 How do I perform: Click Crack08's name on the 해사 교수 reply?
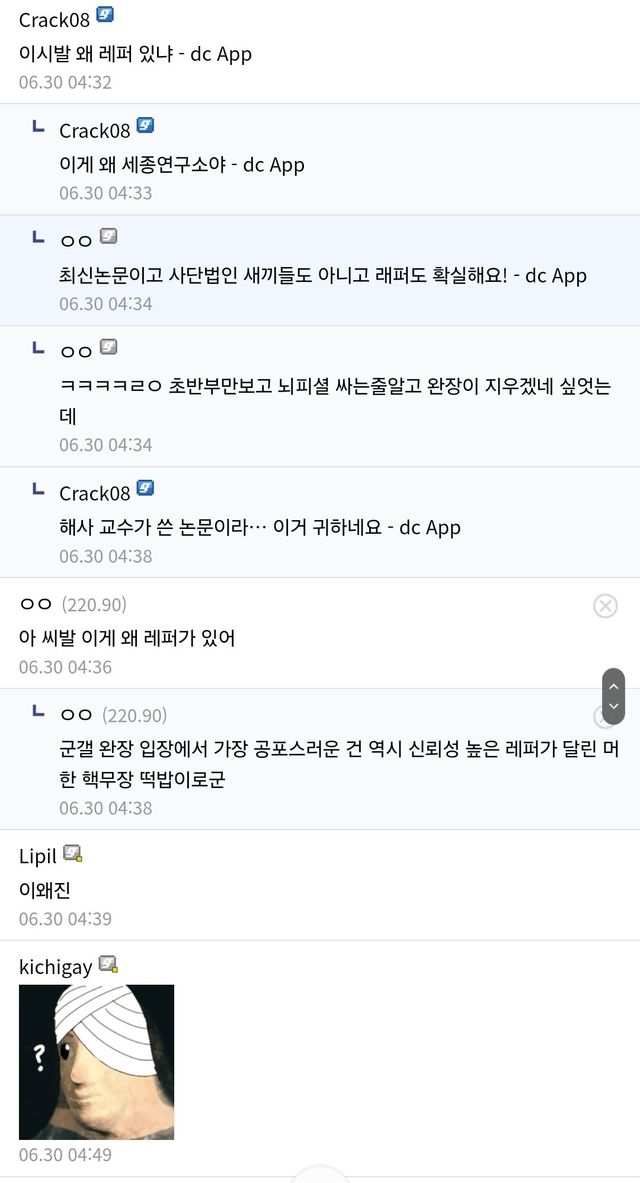tap(94, 493)
